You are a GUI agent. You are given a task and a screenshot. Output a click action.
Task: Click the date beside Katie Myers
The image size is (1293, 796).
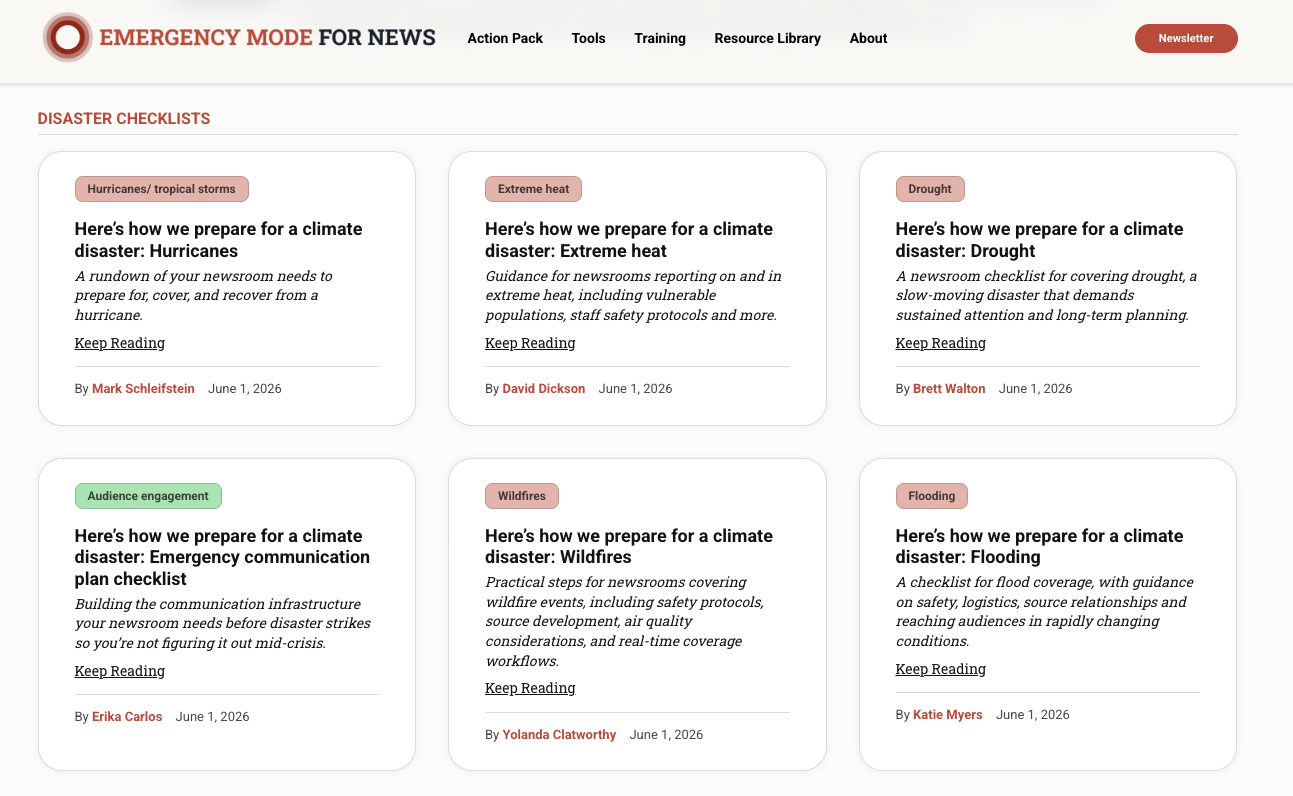[1033, 715]
